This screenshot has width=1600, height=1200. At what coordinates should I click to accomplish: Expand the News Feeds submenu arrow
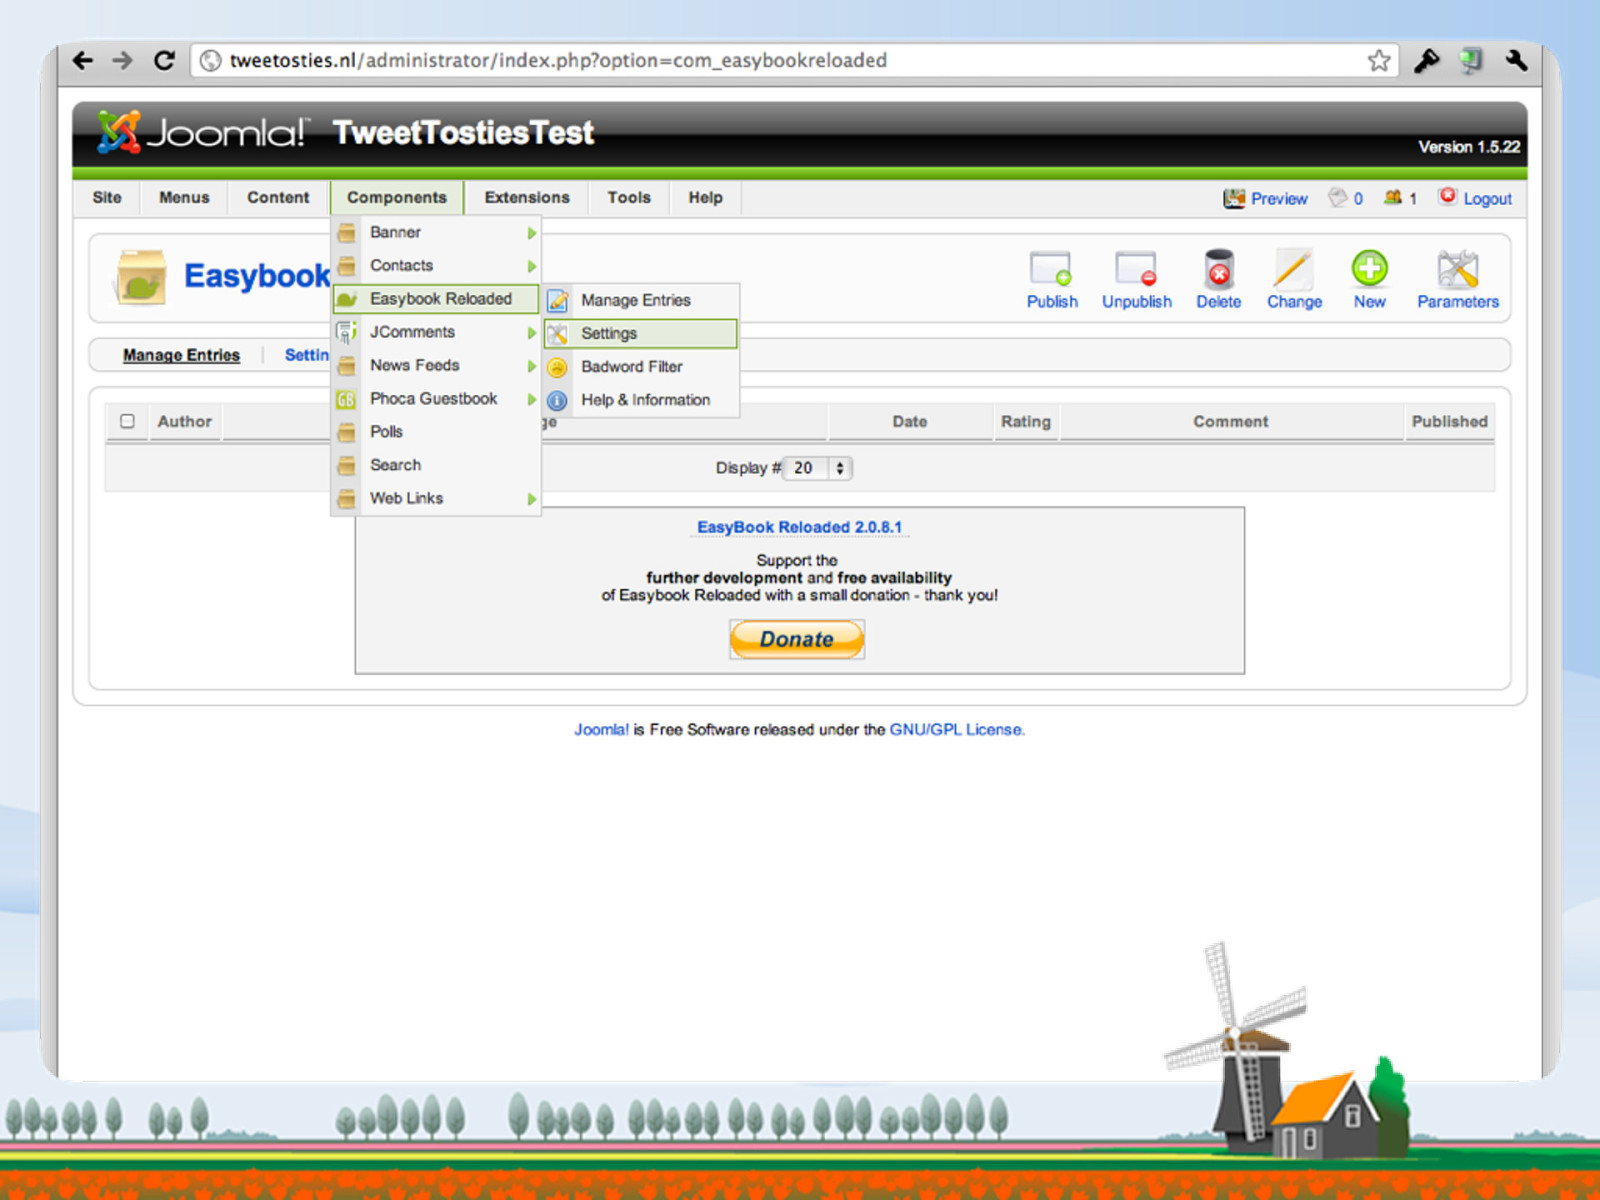point(532,366)
